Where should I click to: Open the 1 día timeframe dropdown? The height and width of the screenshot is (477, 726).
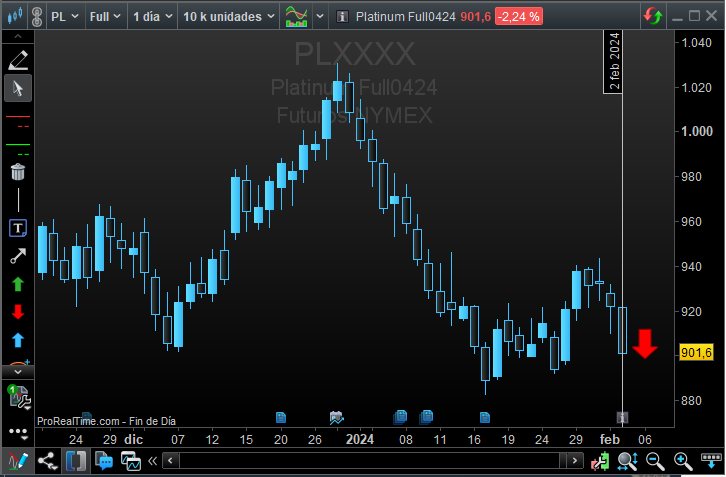pos(152,17)
